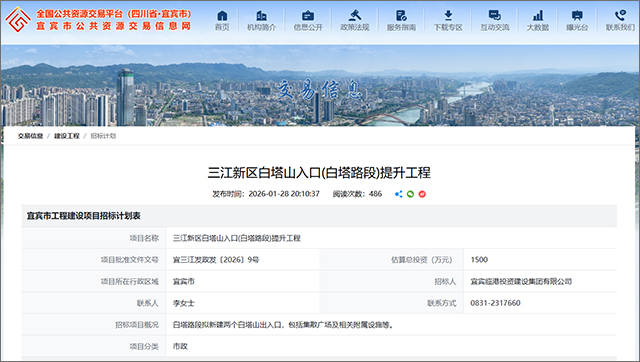Click publish time 2026-01-28 20:10:37

pos(284,194)
